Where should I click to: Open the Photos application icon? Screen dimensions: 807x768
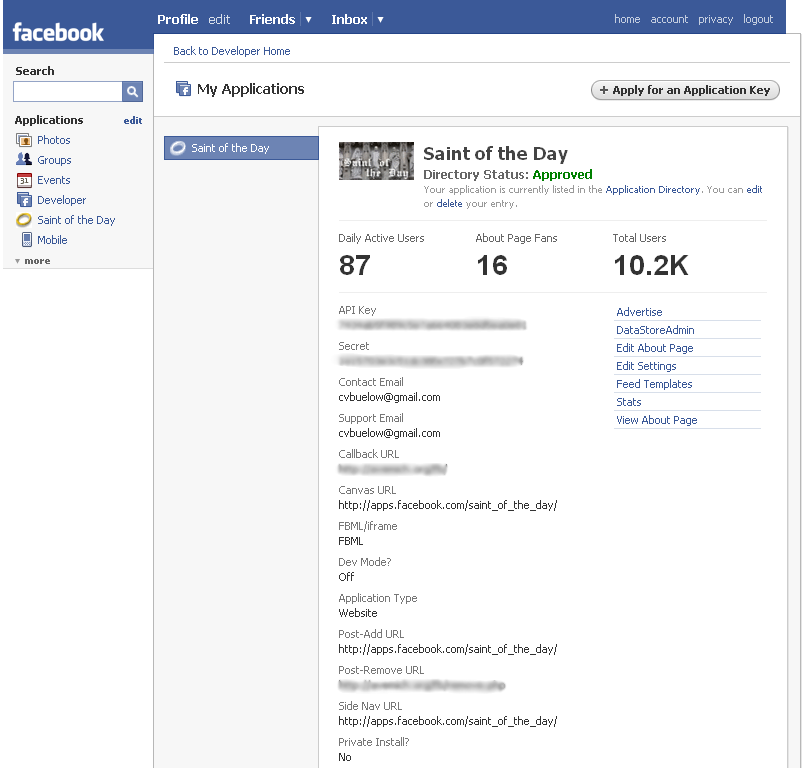point(25,140)
